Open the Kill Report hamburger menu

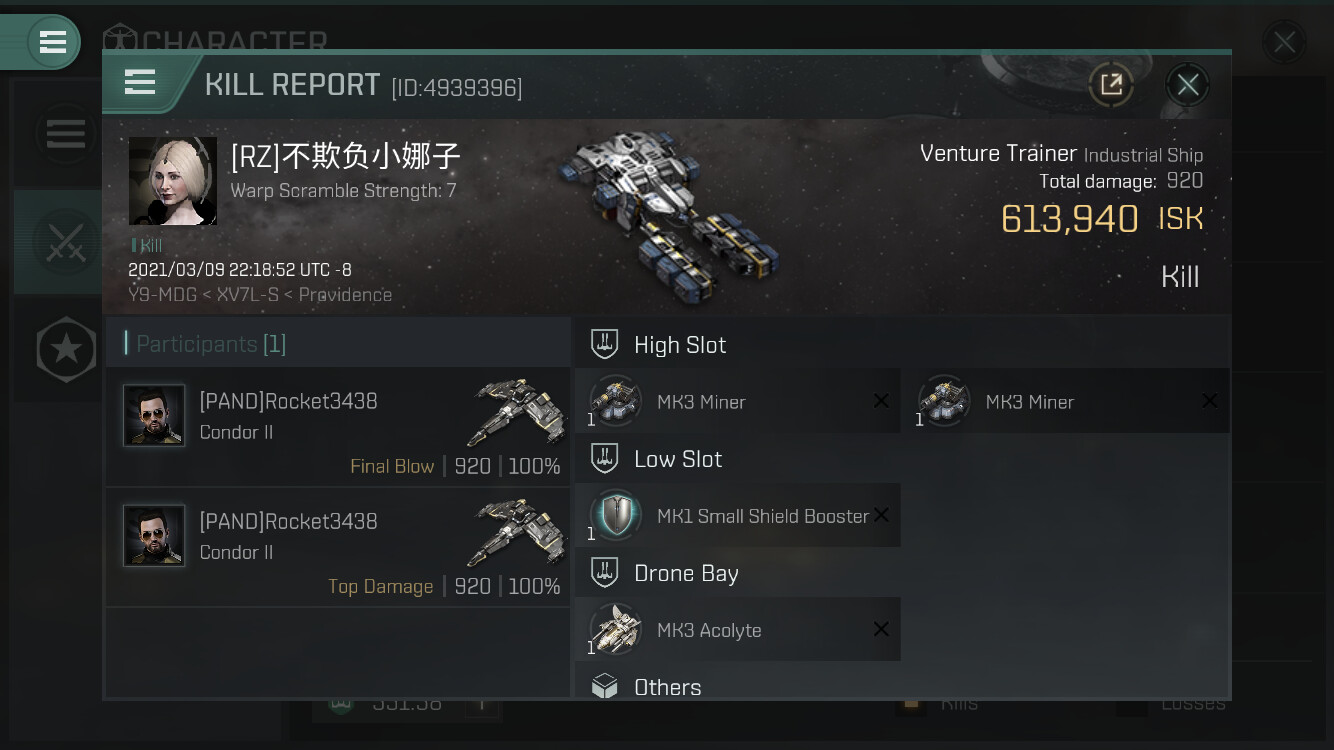coord(140,83)
